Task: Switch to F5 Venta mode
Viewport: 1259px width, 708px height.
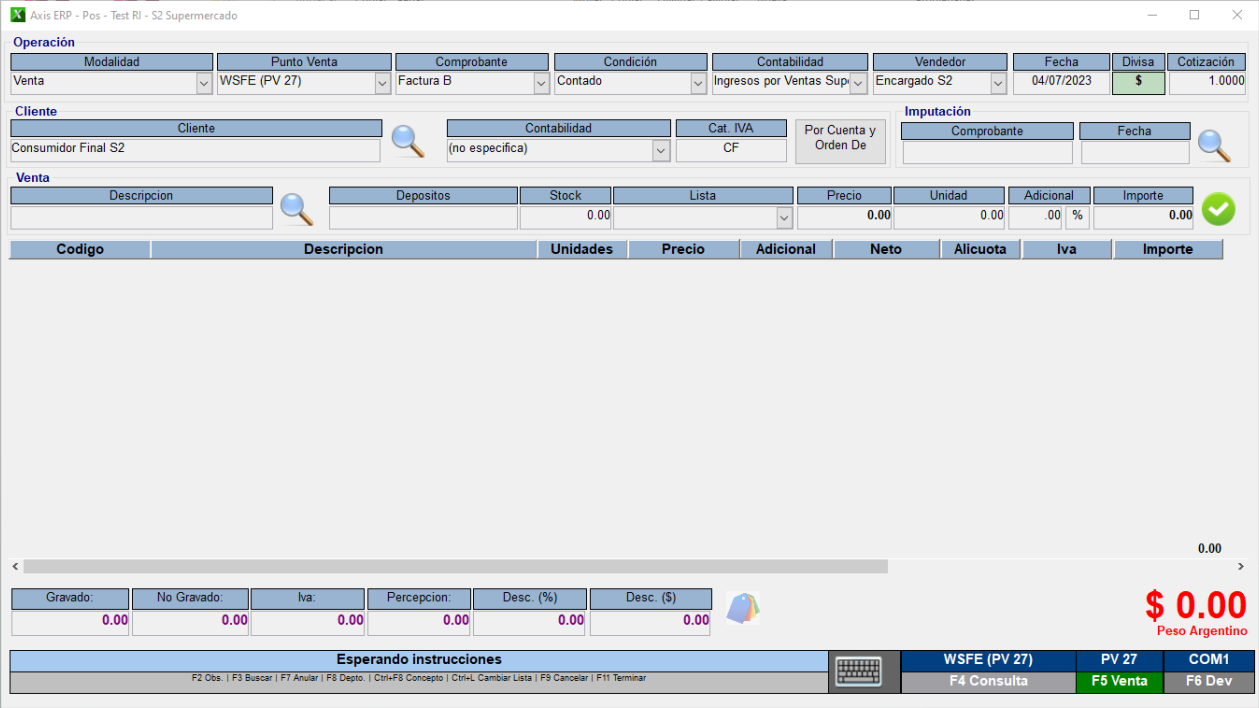Action: tap(1118, 681)
